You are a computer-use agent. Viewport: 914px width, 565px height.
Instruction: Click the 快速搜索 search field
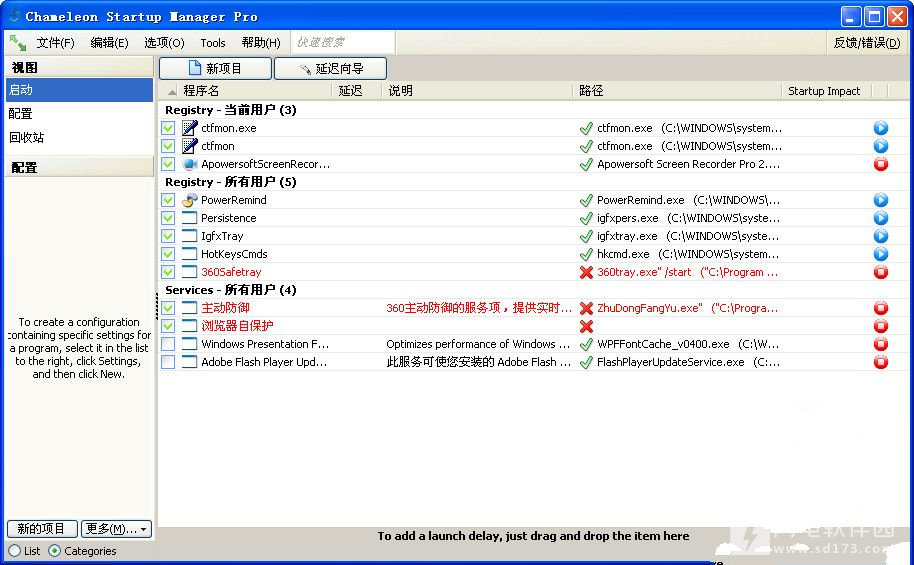[x=343, y=43]
